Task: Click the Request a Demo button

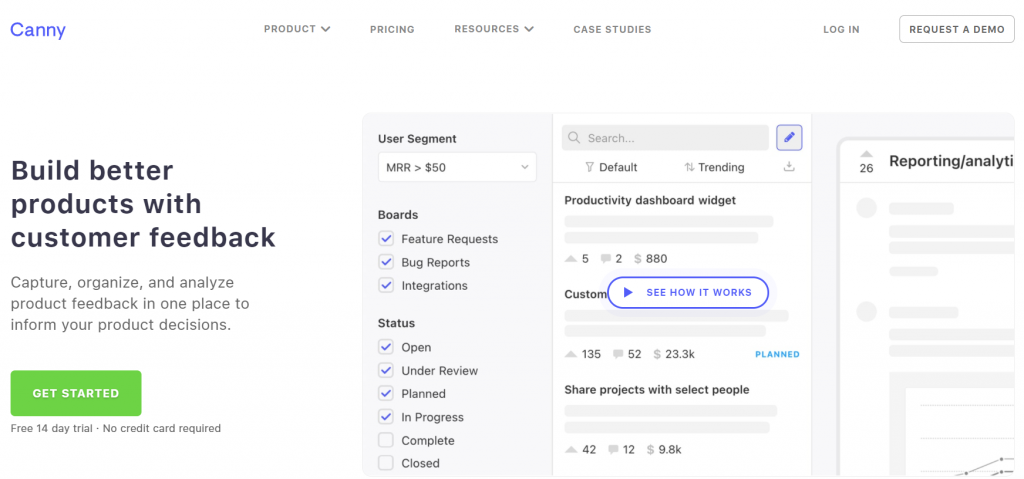Action: point(956,29)
